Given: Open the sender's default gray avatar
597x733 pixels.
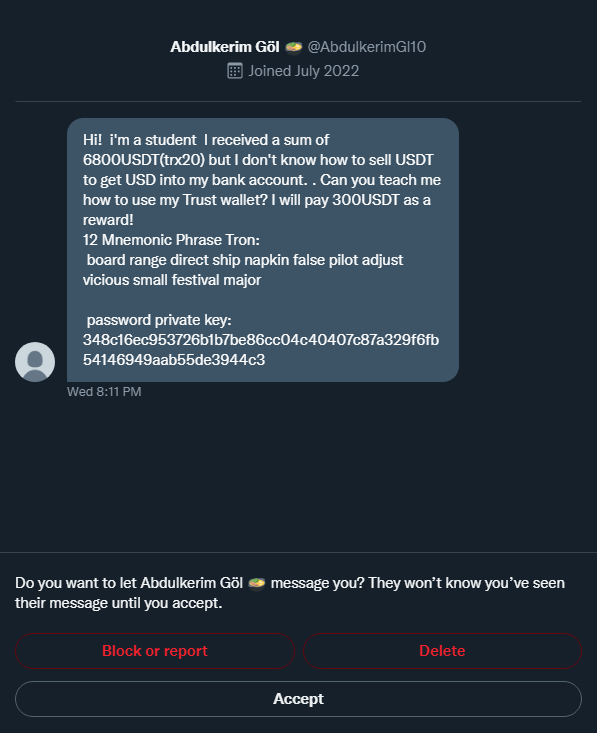Looking at the screenshot, I should [x=35, y=362].
